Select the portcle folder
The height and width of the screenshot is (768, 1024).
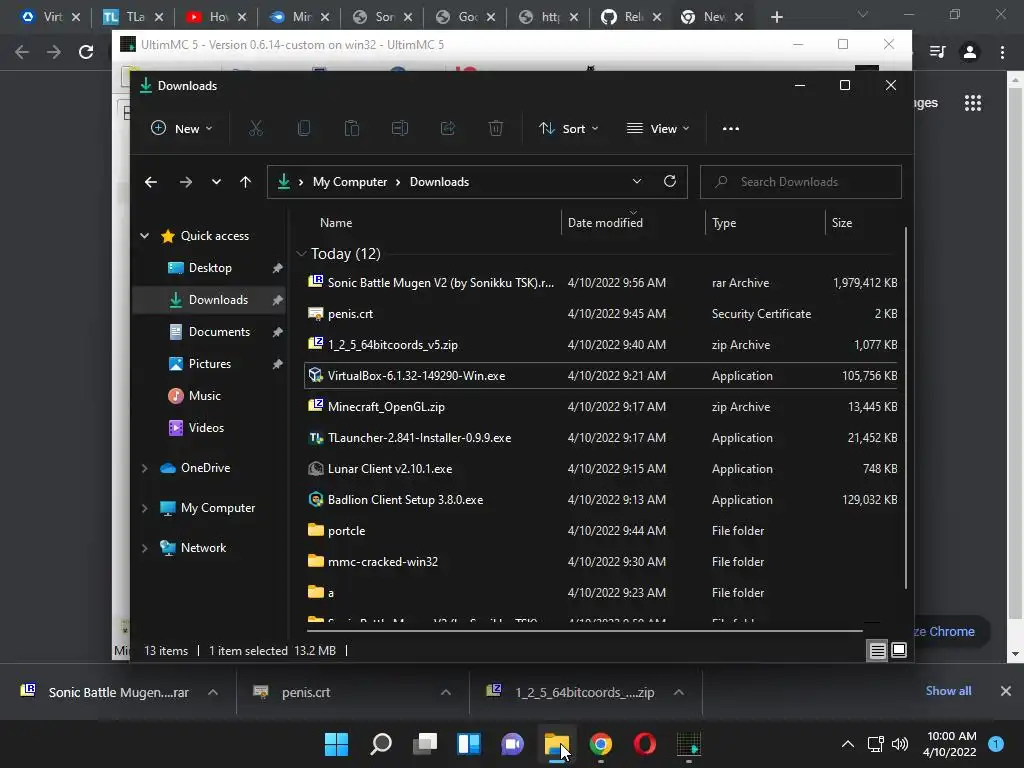(601, 531)
